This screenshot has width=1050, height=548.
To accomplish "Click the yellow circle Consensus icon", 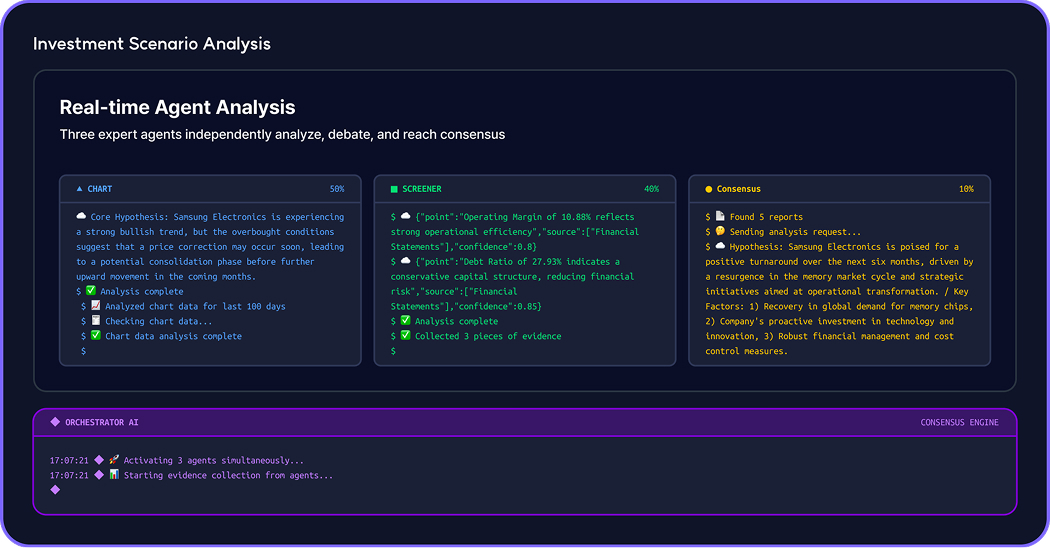I will point(709,189).
